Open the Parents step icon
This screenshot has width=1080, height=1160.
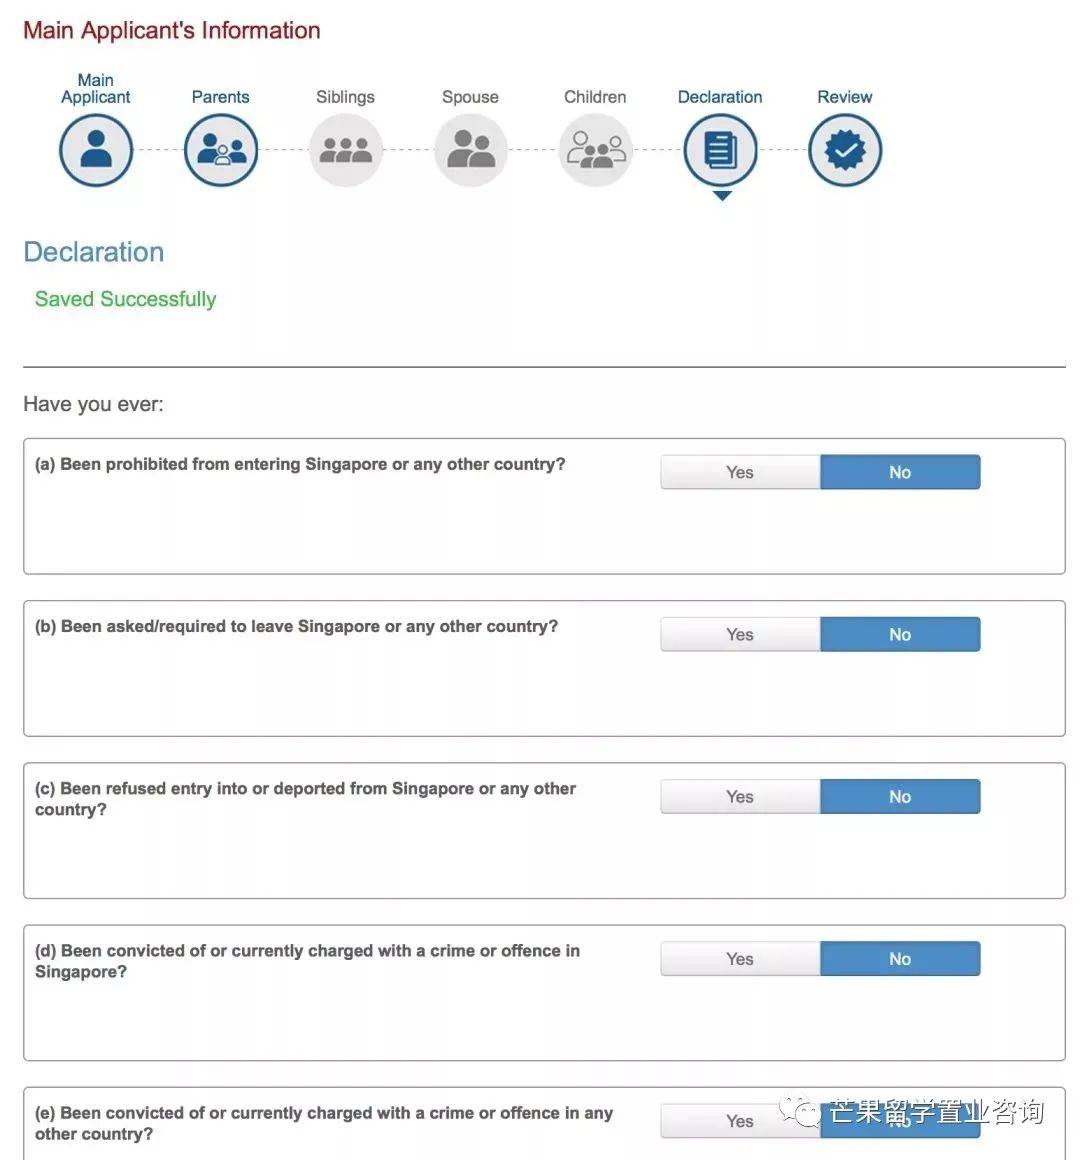click(221, 151)
